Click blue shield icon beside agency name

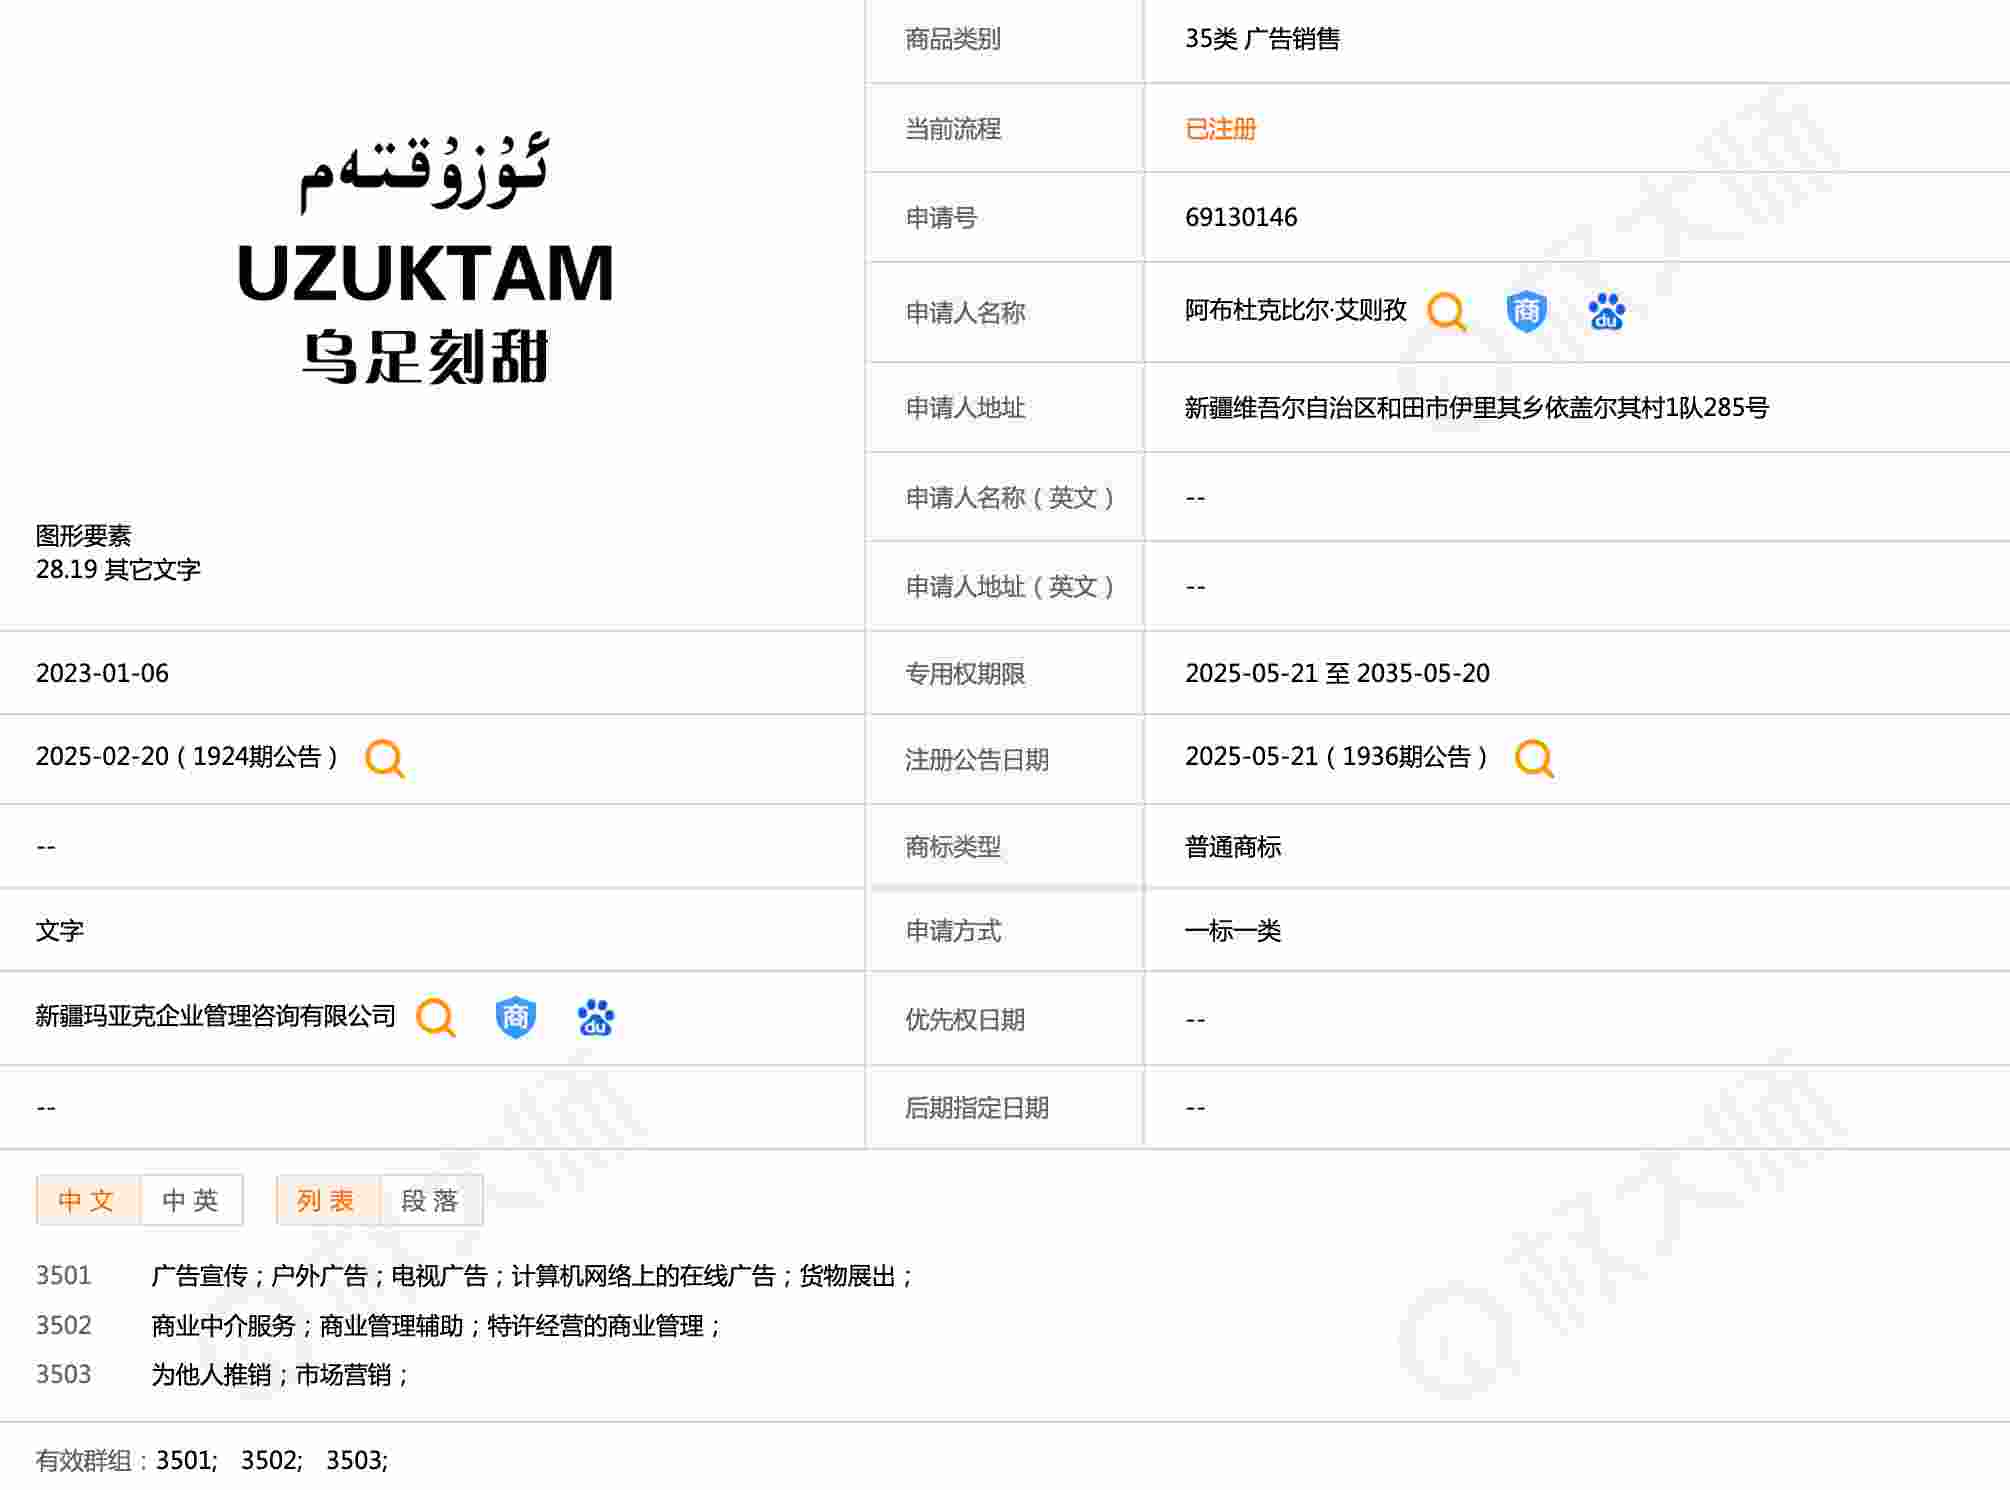(515, 1017)
